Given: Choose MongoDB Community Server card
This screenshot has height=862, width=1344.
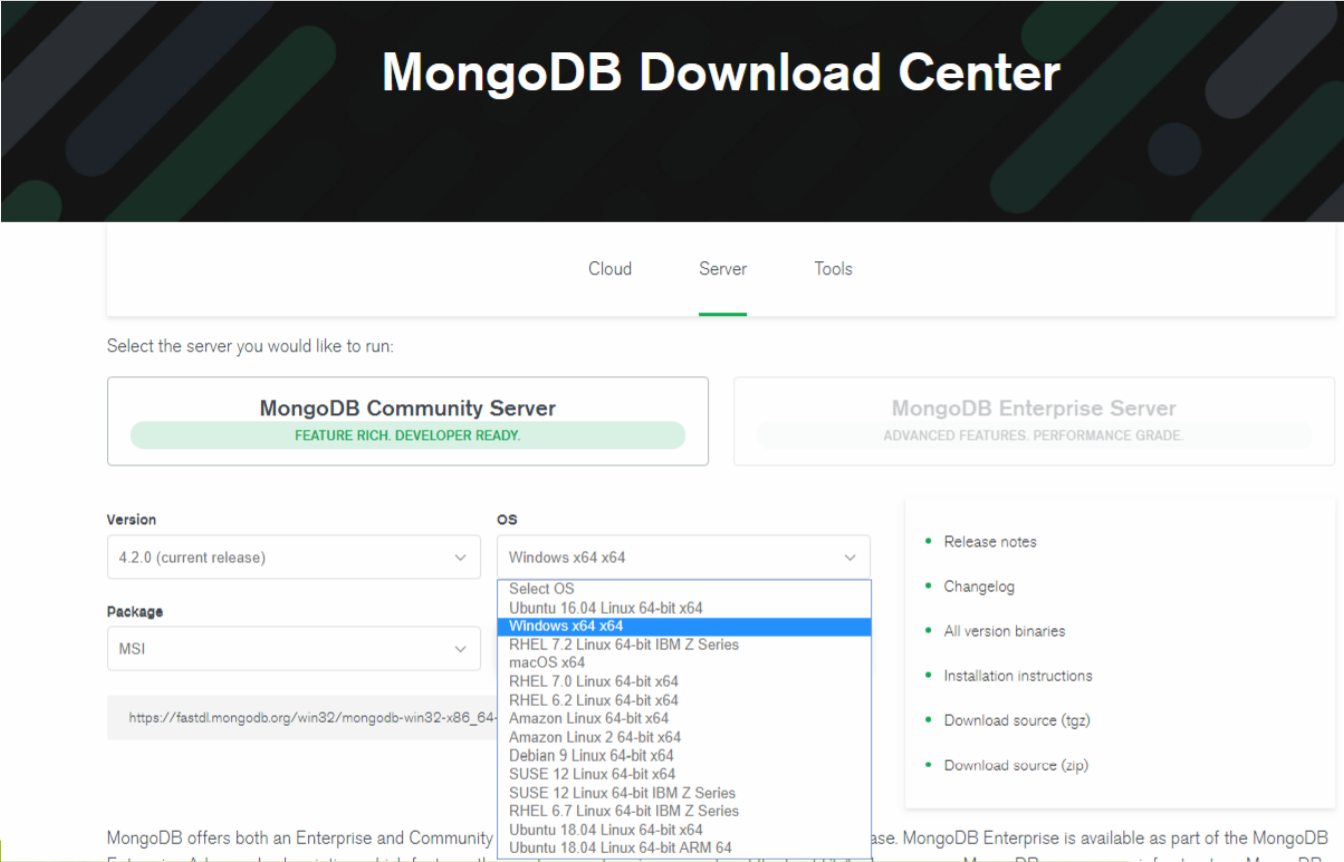Looking at the screenshot, I should coord(408,421).
